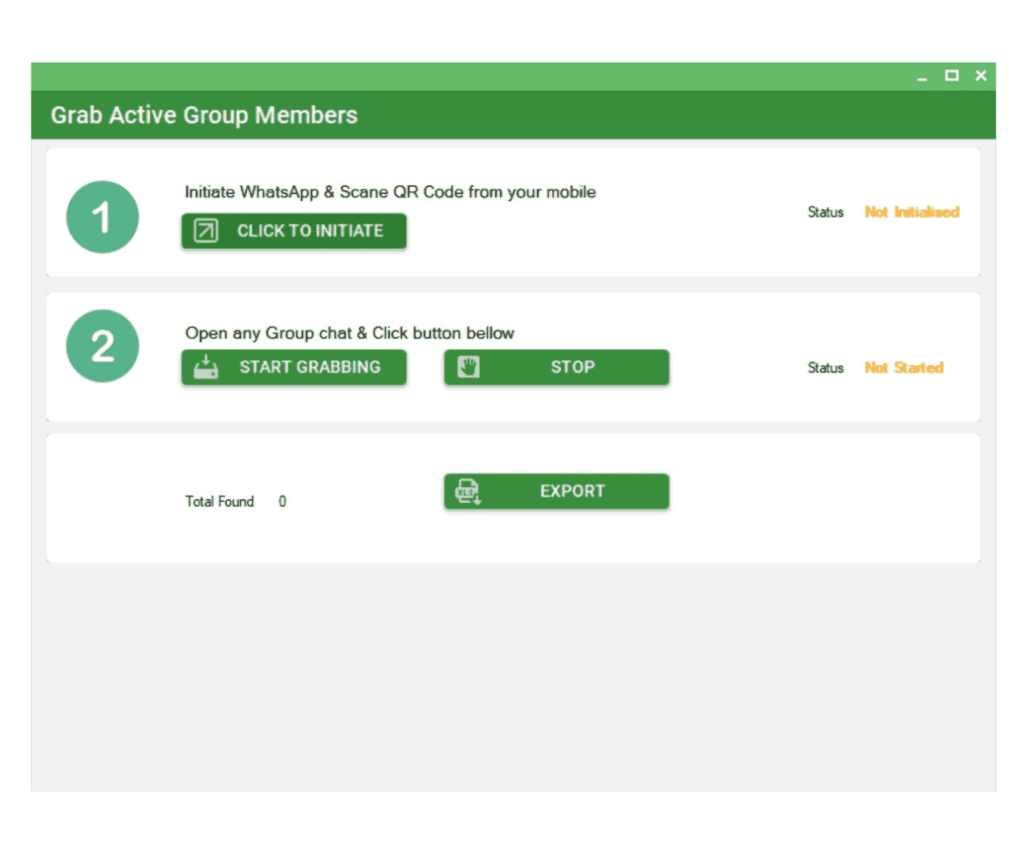Minimize the Grab Active Group Members window
The width and height of the screenshot is (1024, 857).
point(922,77)
